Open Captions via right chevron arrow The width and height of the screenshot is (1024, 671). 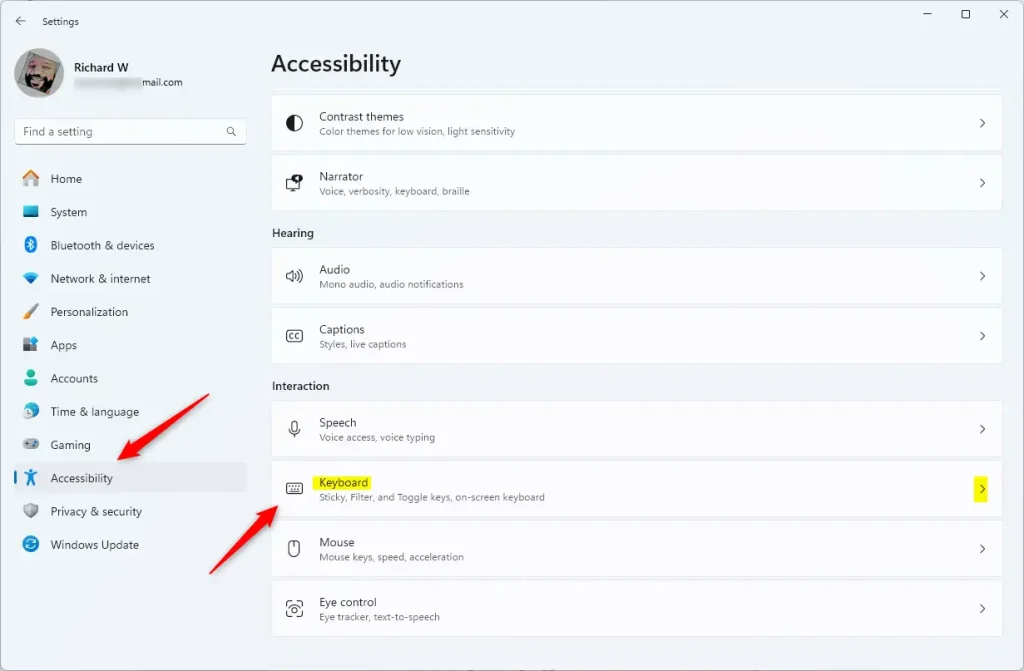point(982,336)
